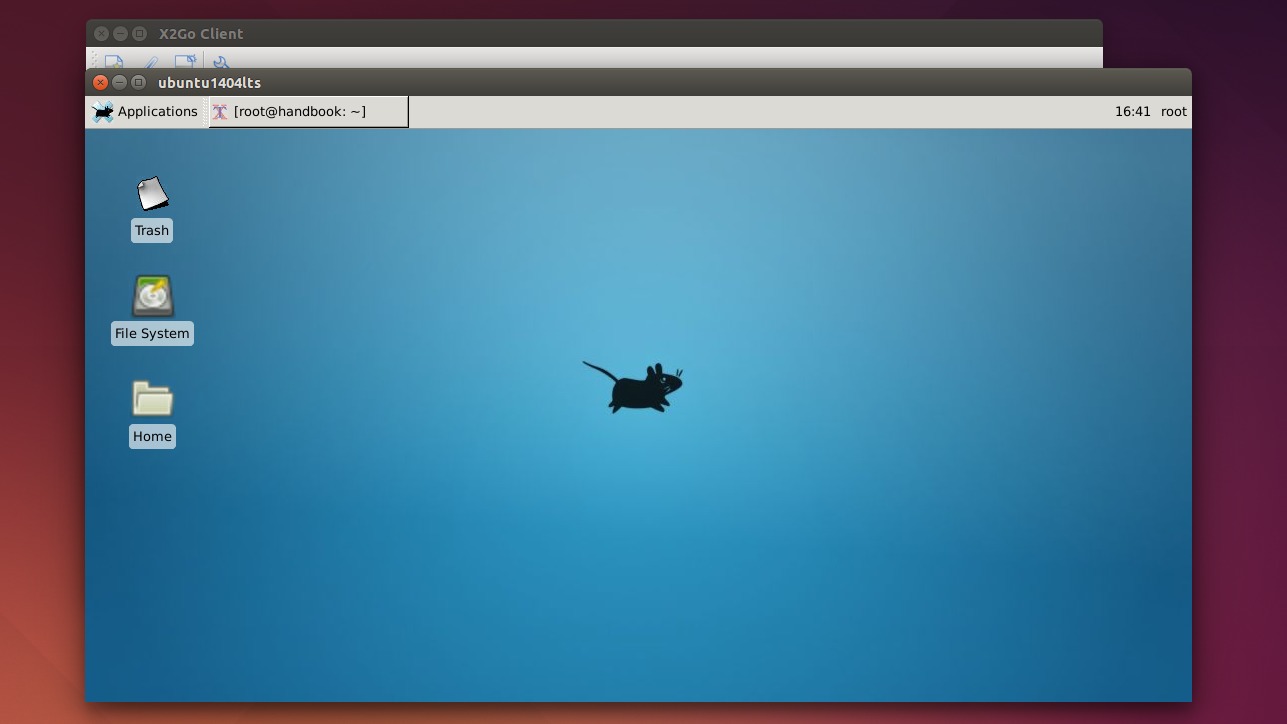Click the new session icon in X2Go Client
Viewport: 1287px width, 724px height.
click(x=114, y=62)
